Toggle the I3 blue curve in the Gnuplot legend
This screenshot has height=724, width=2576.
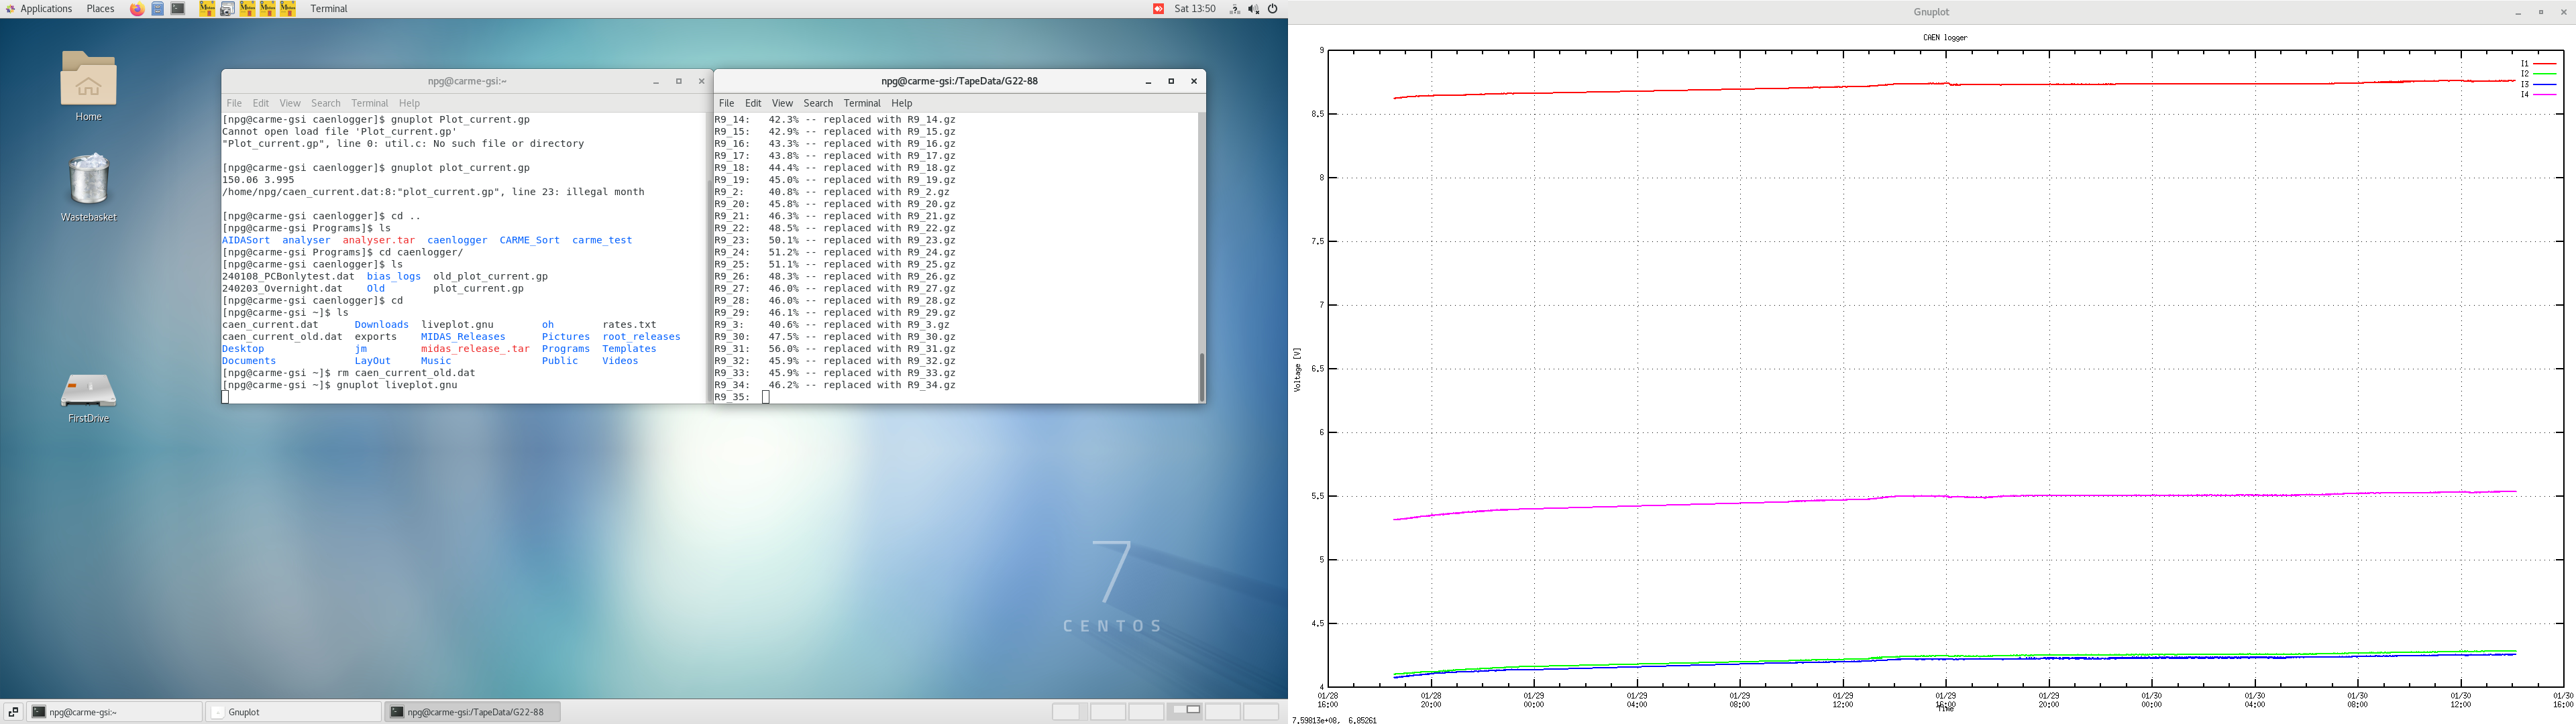(2538, 84)
